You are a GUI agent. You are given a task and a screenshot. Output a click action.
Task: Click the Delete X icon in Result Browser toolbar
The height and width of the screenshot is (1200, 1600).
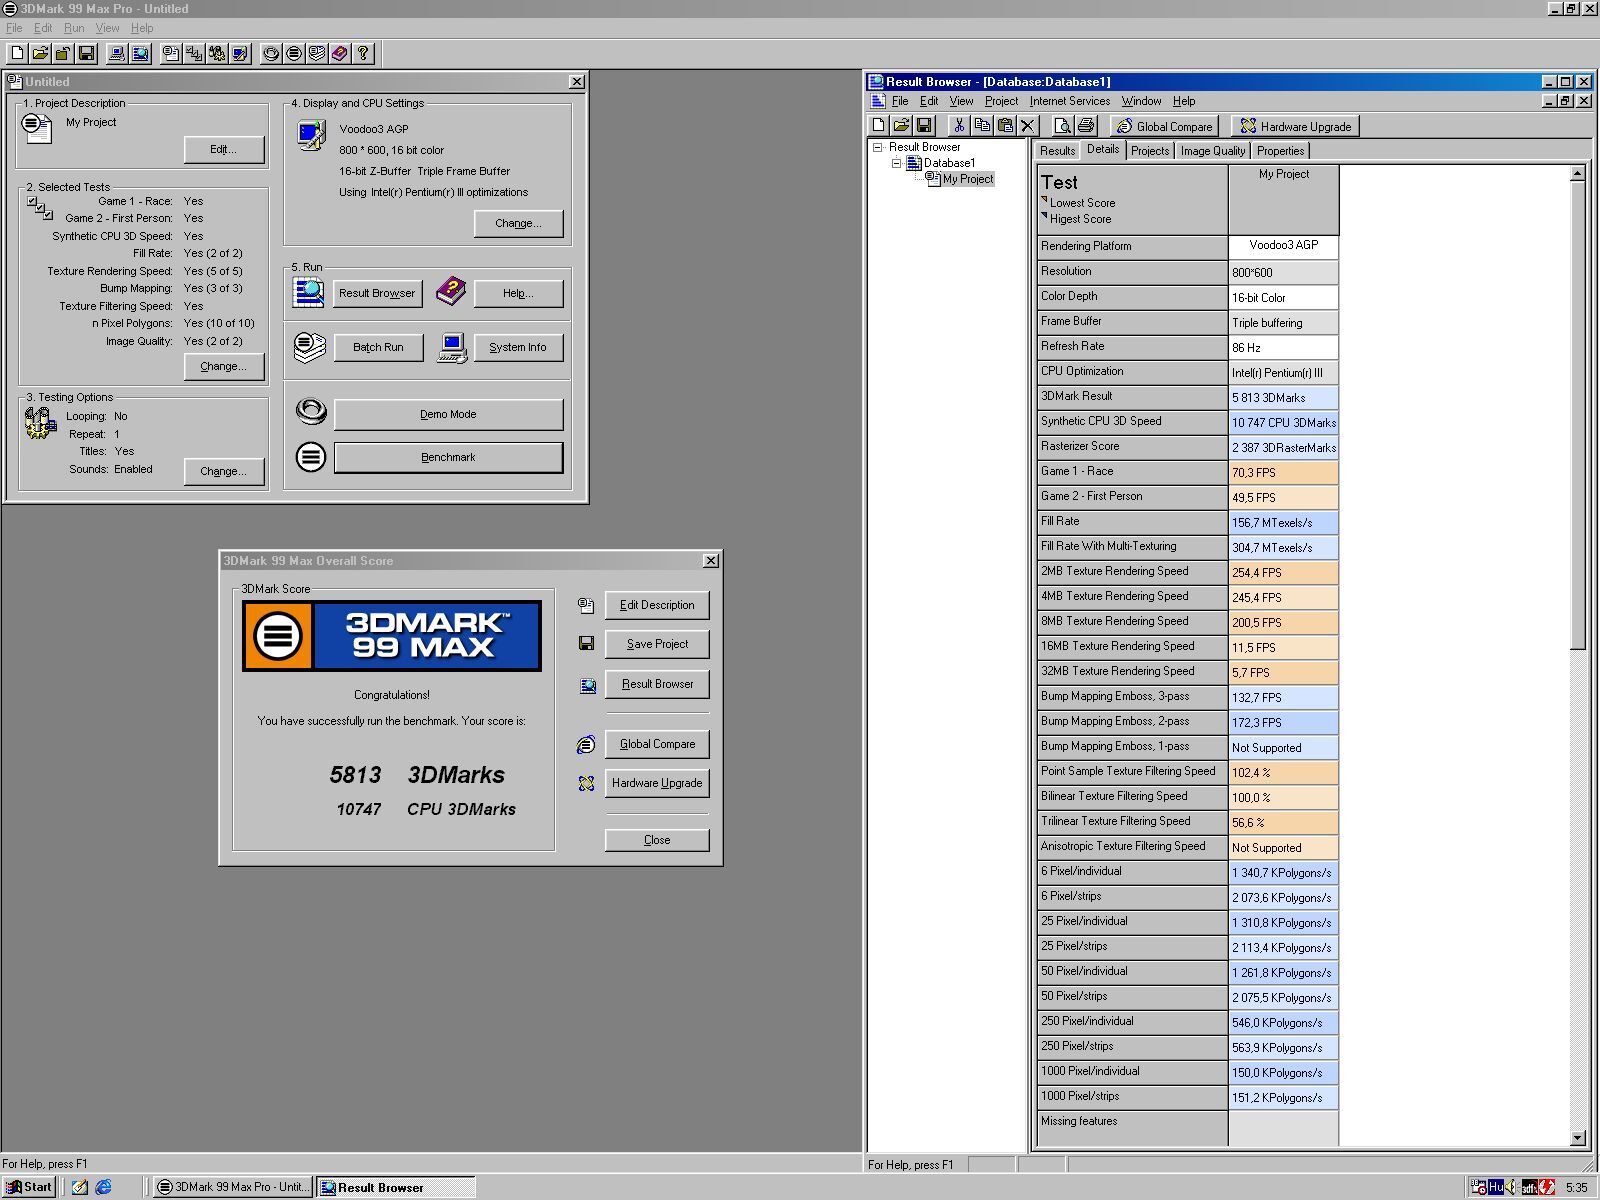[1028, 125]
